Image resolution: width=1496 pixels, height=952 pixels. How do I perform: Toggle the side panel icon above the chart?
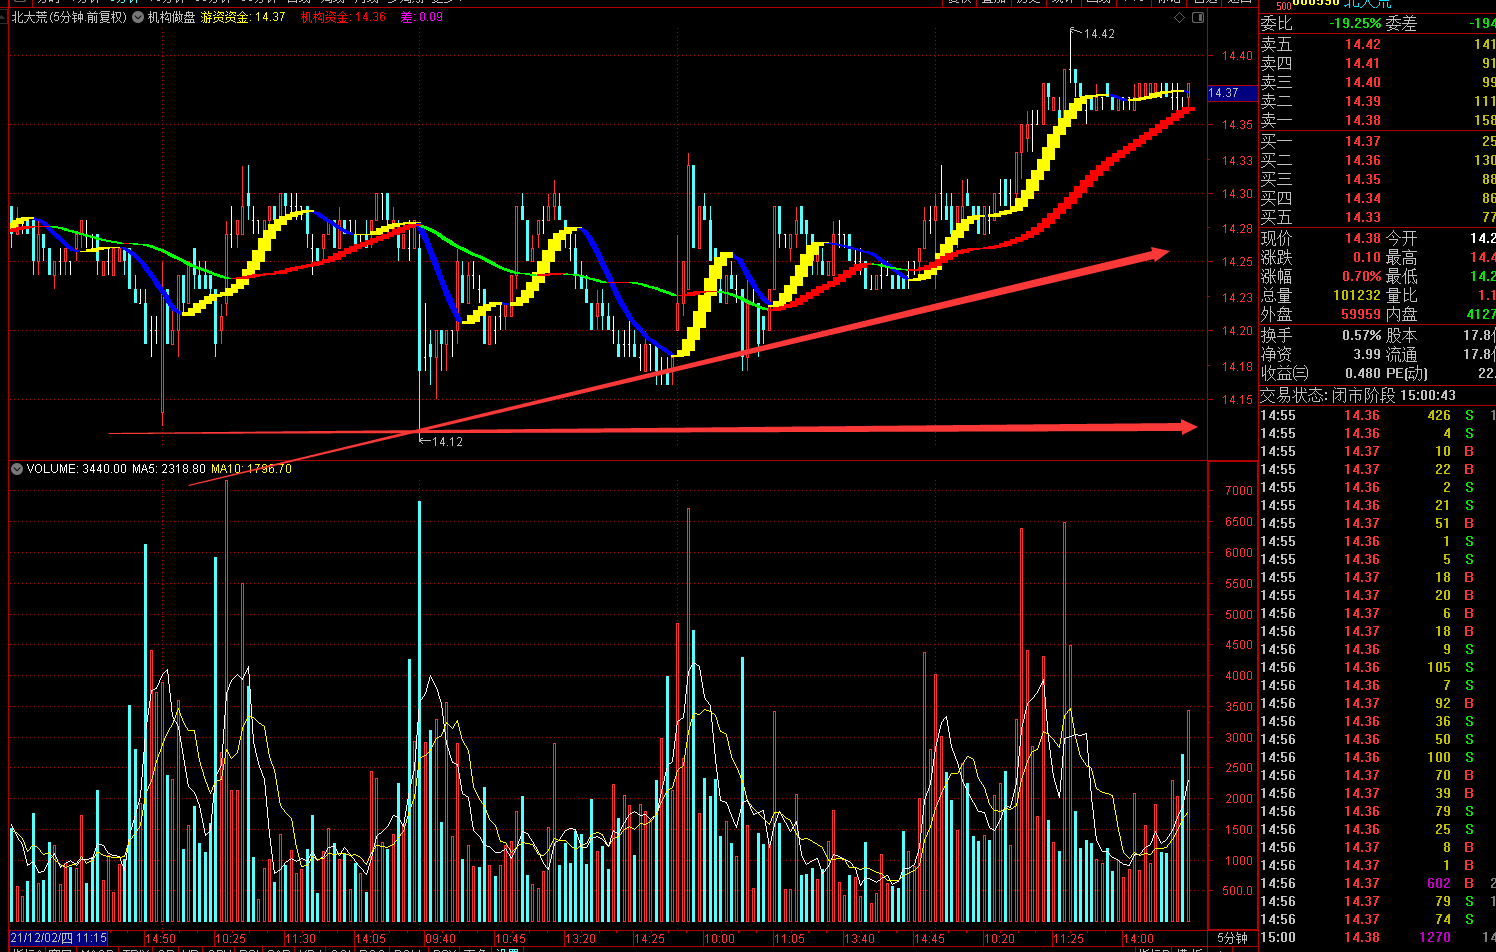(1199, 18)
